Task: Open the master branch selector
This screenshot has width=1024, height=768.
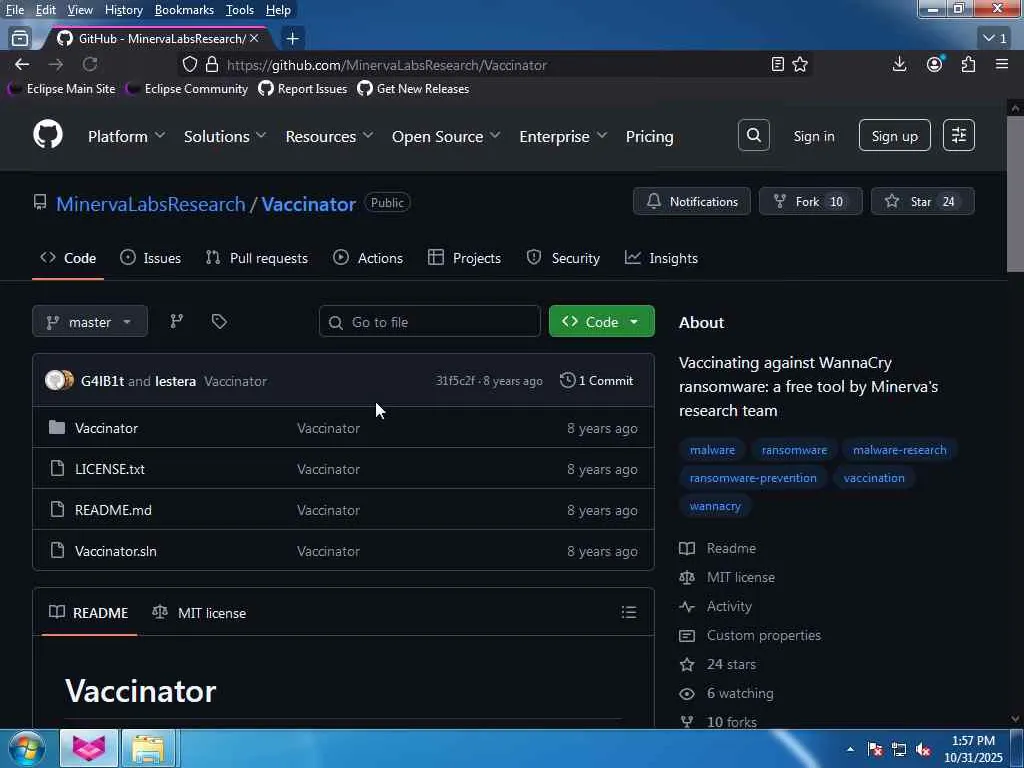Action: coord(89,321)
